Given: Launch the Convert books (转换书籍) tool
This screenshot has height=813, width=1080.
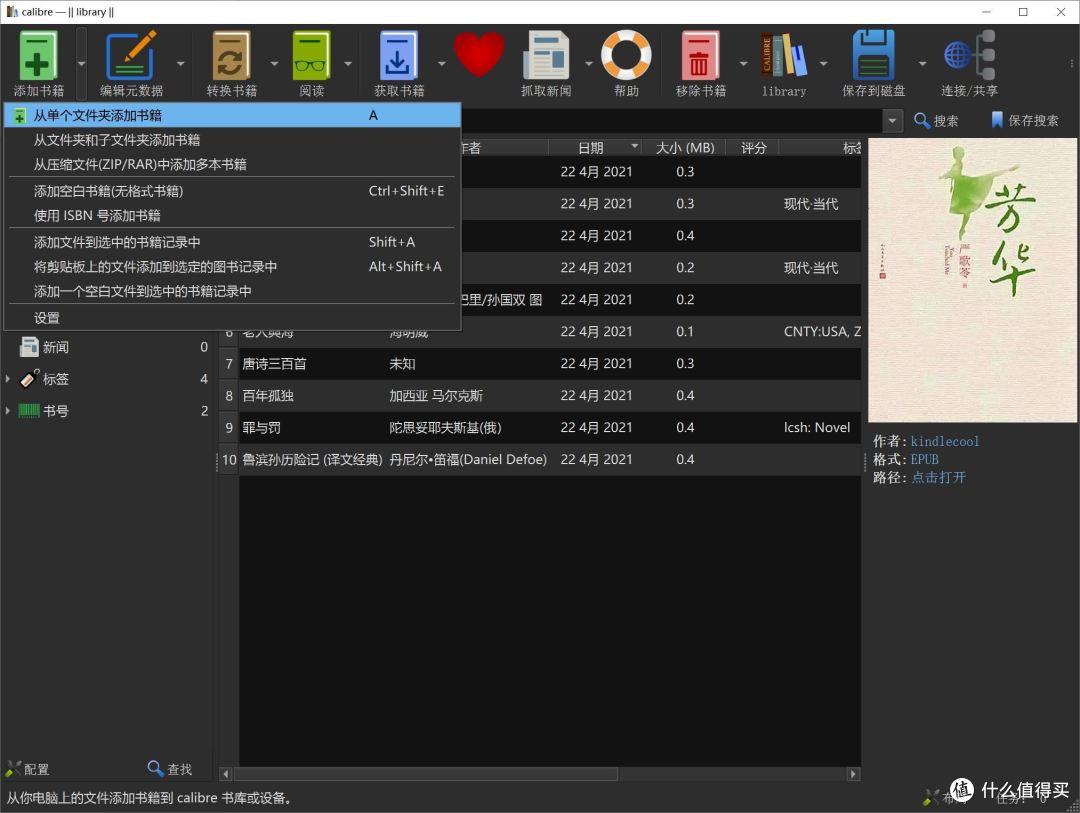Looking at the screenshot, I should coord(231,56).
